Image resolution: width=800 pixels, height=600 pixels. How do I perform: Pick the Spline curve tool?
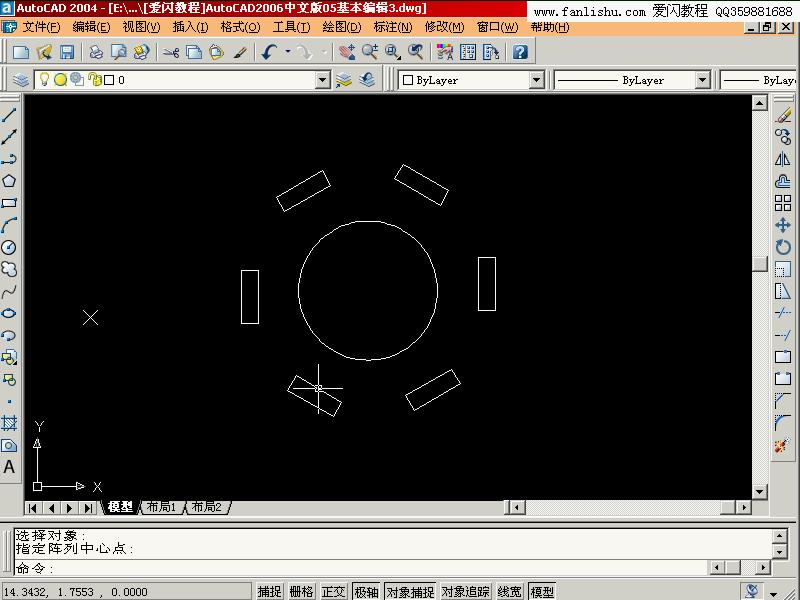pyautogui.click(x=9, y=291)
